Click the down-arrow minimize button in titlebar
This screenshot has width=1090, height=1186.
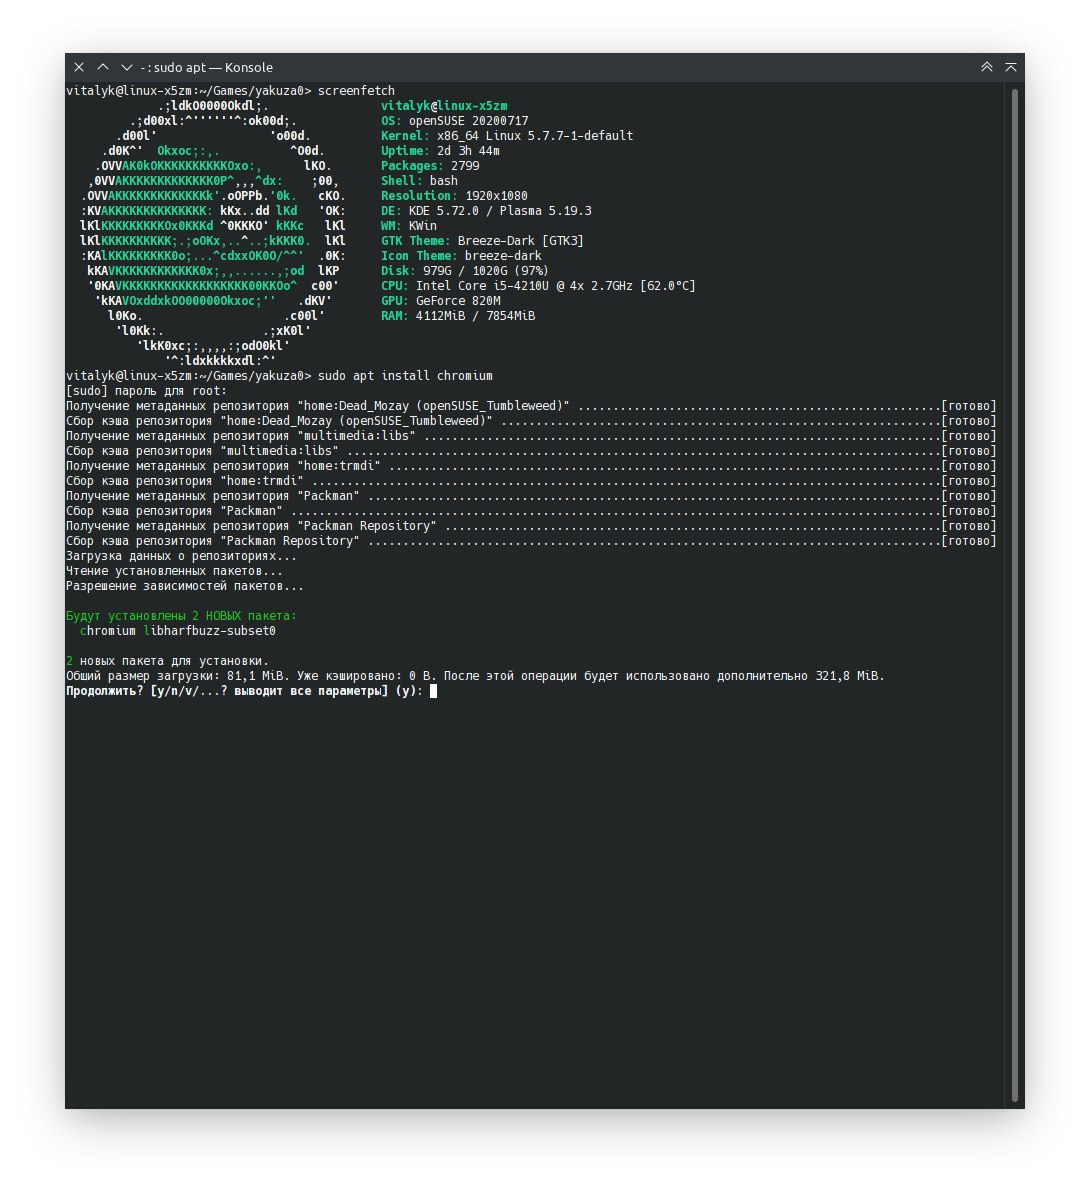(126, 67)
